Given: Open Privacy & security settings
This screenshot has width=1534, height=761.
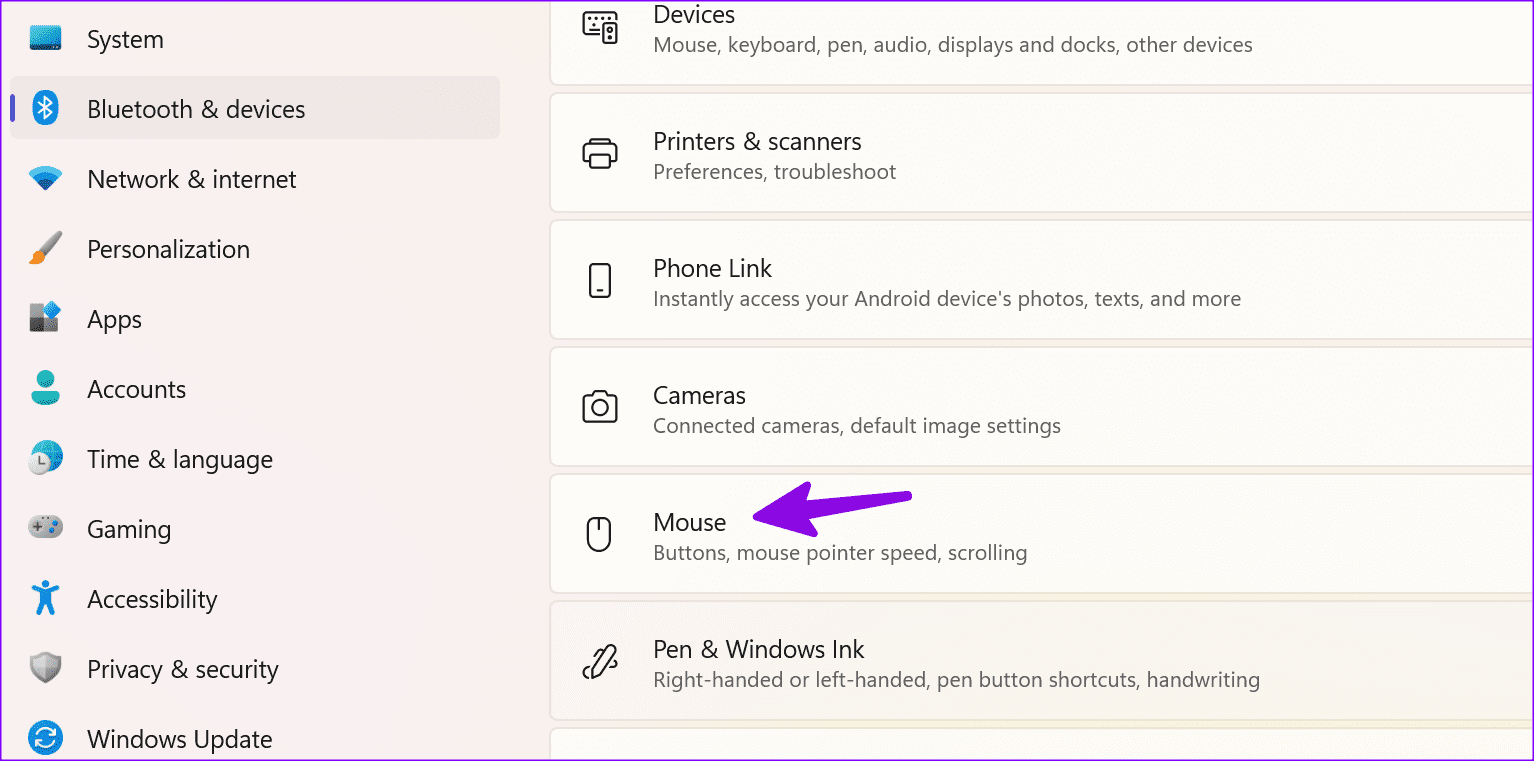Looking at the screenshot, I should tap(255, 669).
